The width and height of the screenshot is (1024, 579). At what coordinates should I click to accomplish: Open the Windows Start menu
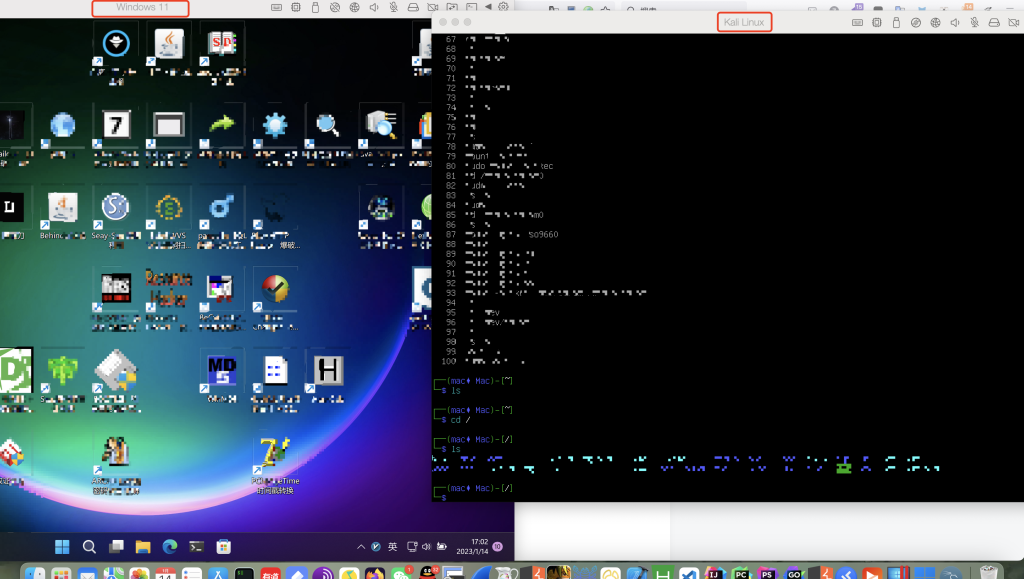62,547
